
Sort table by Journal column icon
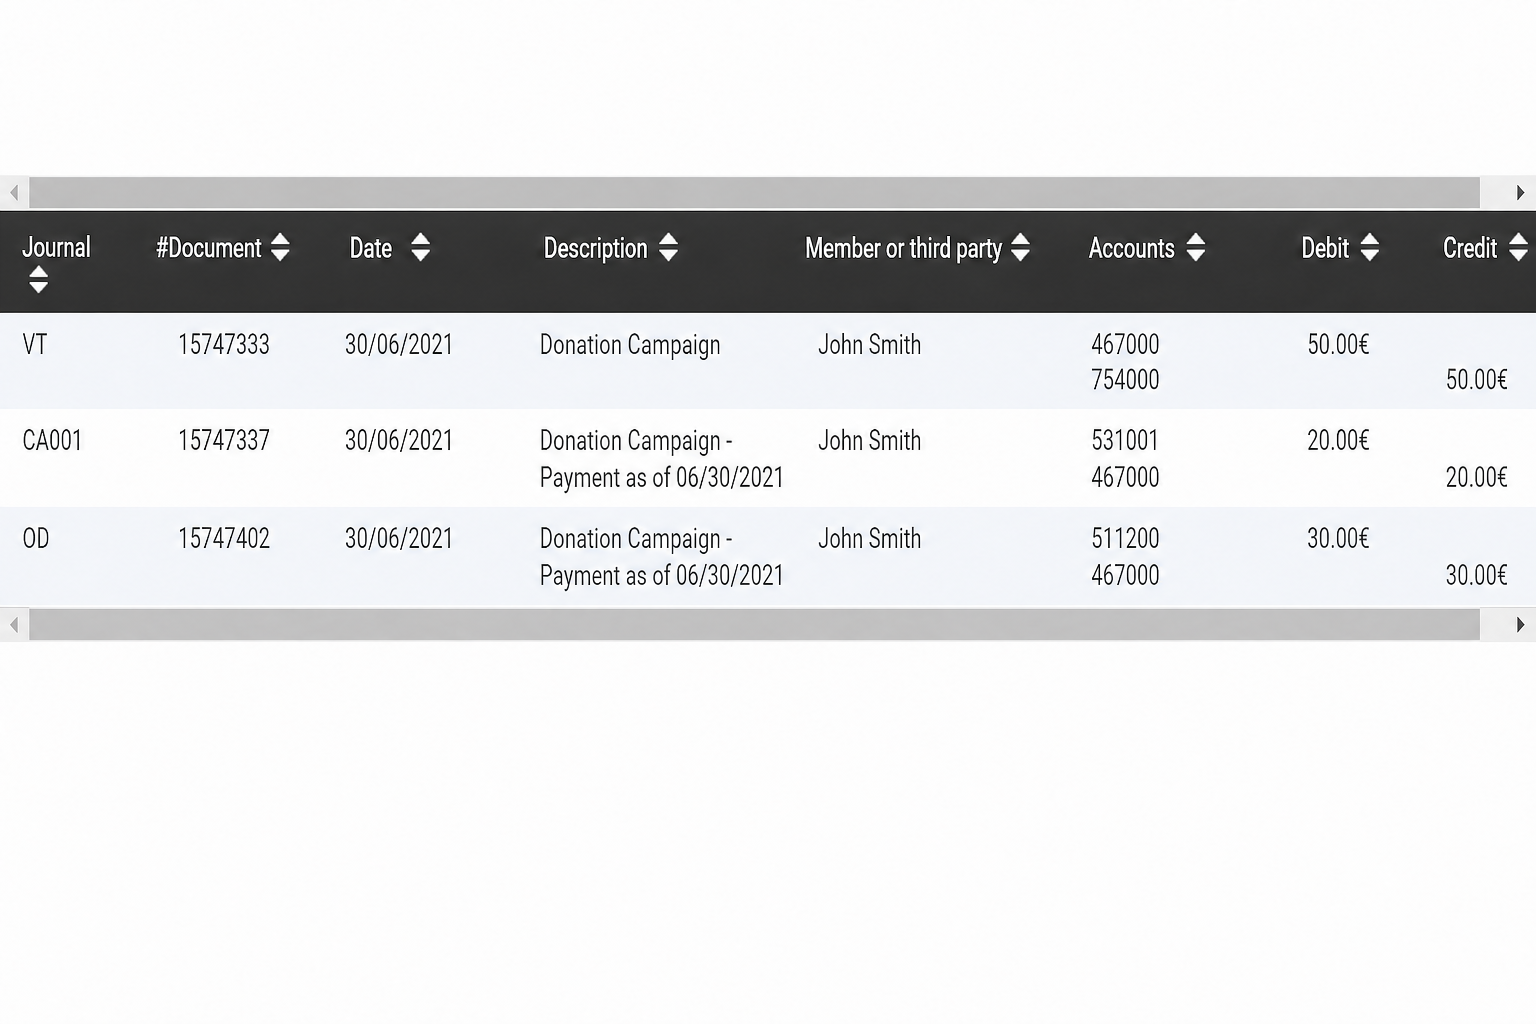38,280
